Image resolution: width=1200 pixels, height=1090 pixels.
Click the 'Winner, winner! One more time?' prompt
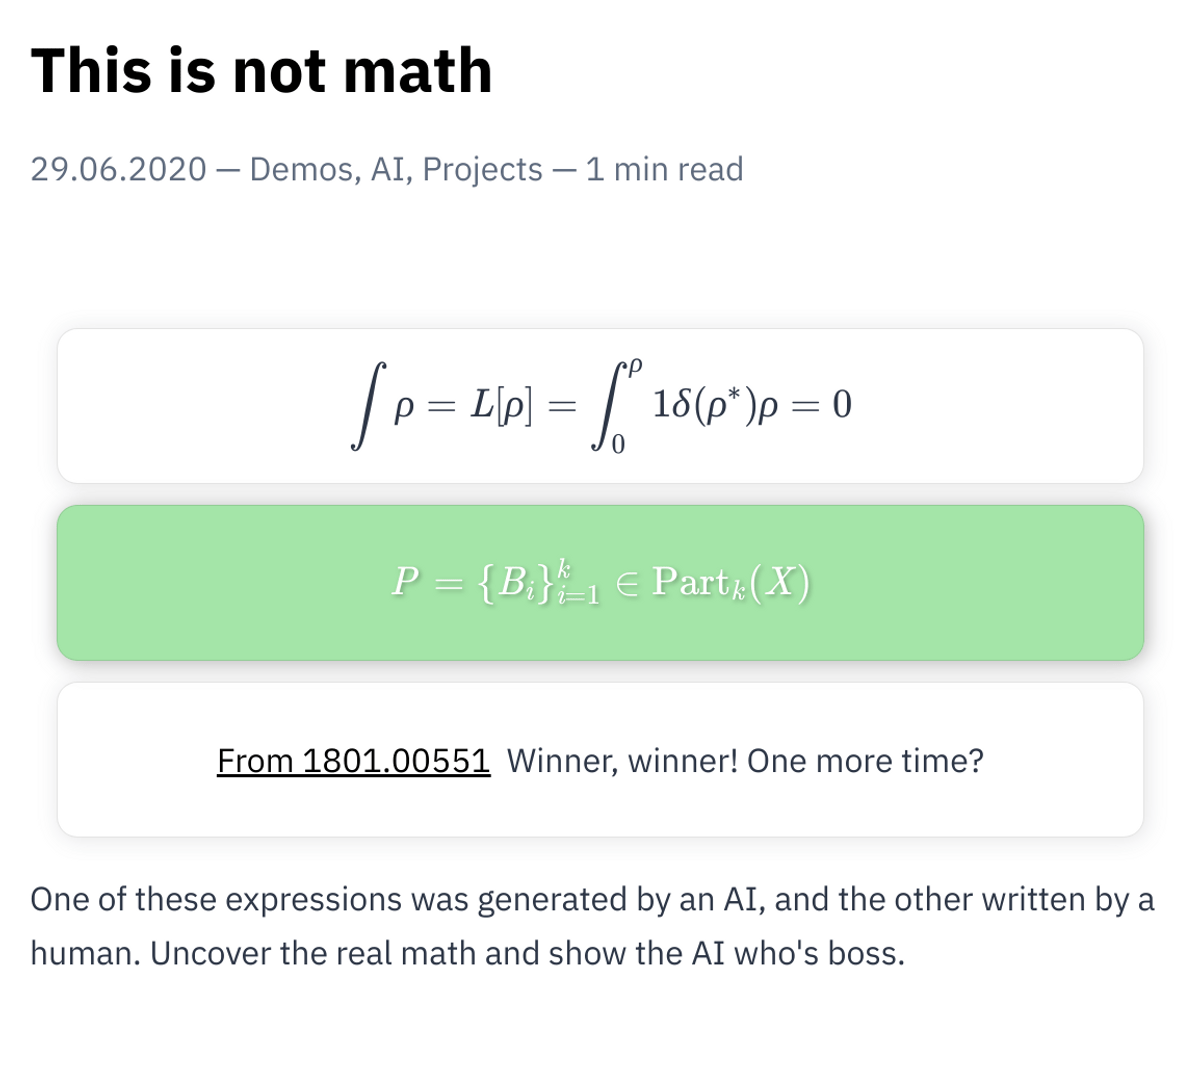(745, 761)
